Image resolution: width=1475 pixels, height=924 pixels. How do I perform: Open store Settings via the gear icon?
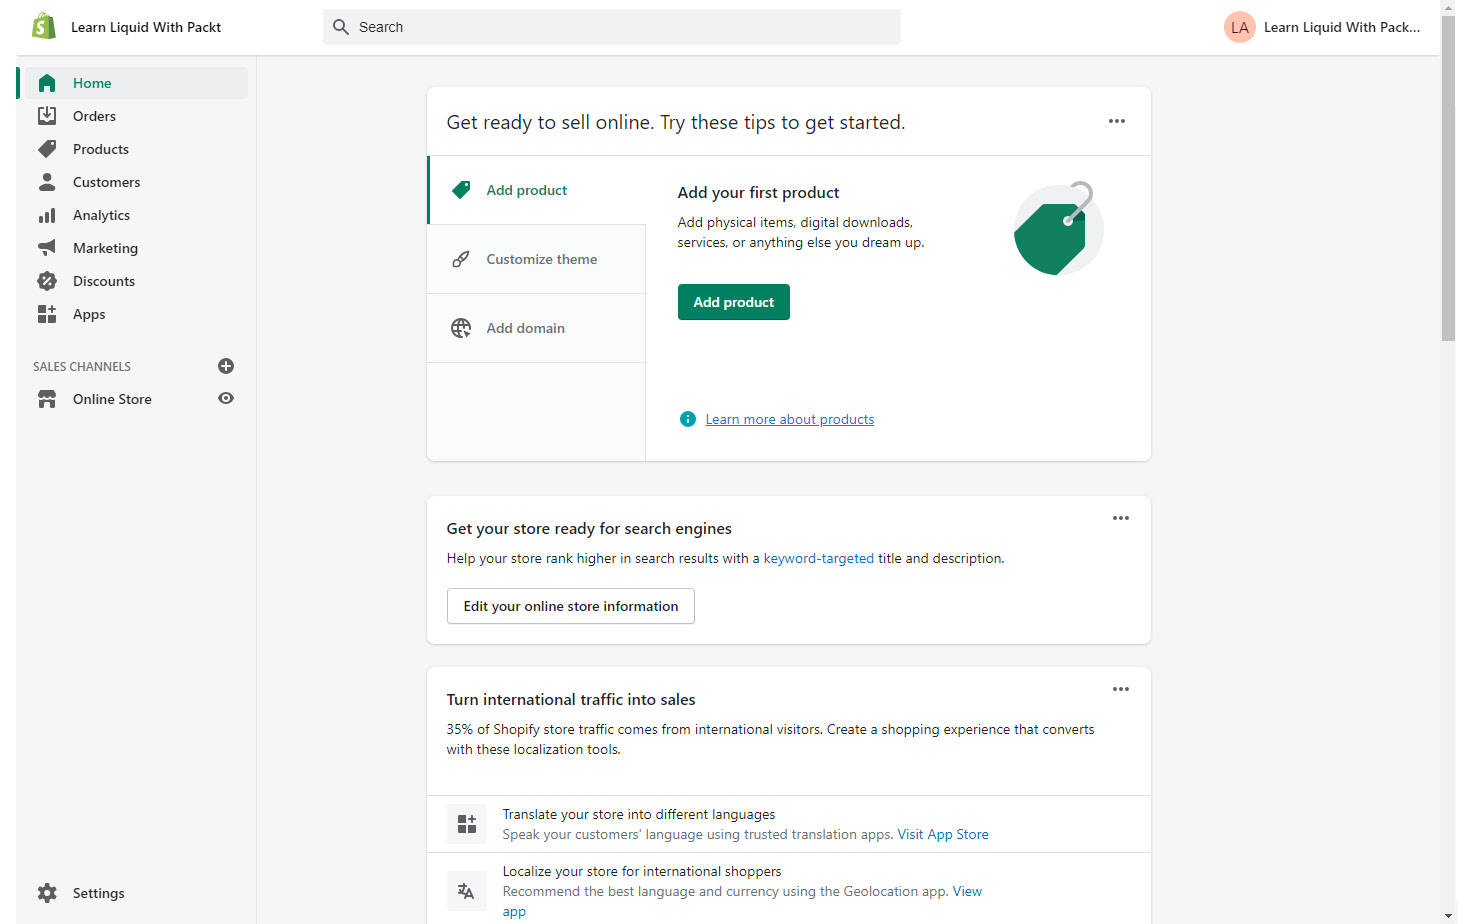coord(47,892)
